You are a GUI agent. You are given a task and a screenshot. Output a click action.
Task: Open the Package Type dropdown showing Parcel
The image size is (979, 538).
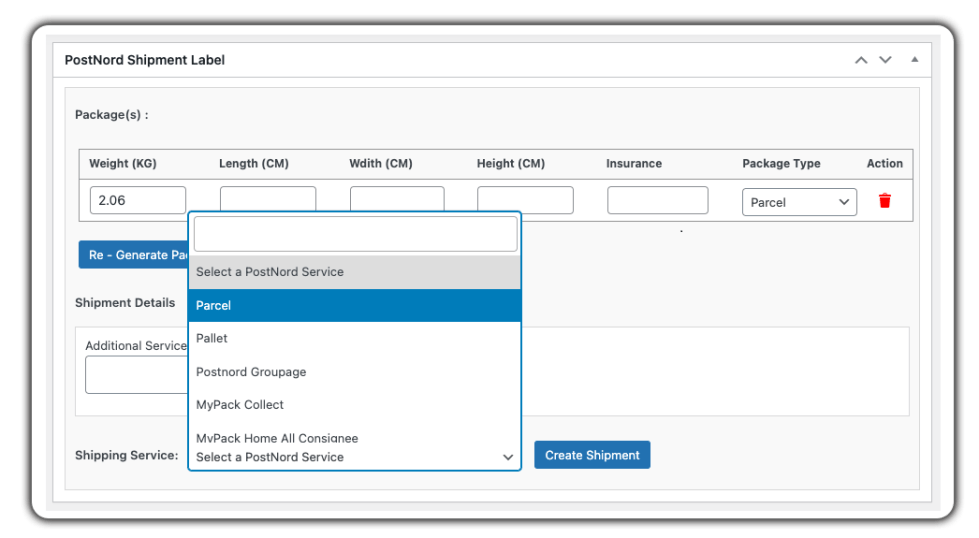point(799,202)
